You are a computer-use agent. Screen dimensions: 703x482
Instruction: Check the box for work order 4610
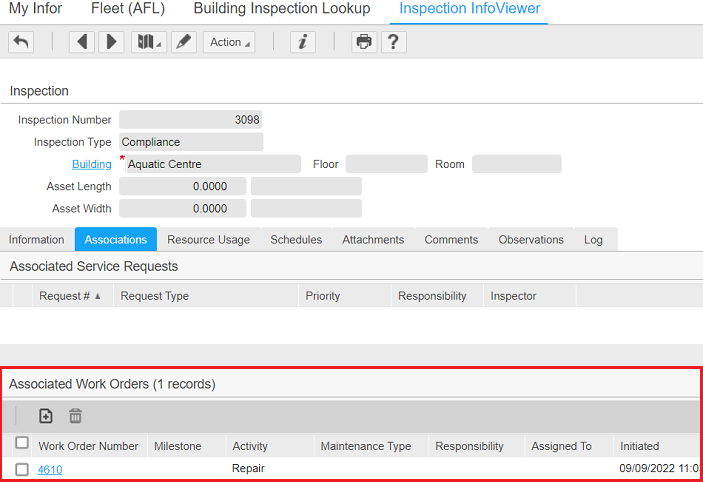click(x=22, y=469)
